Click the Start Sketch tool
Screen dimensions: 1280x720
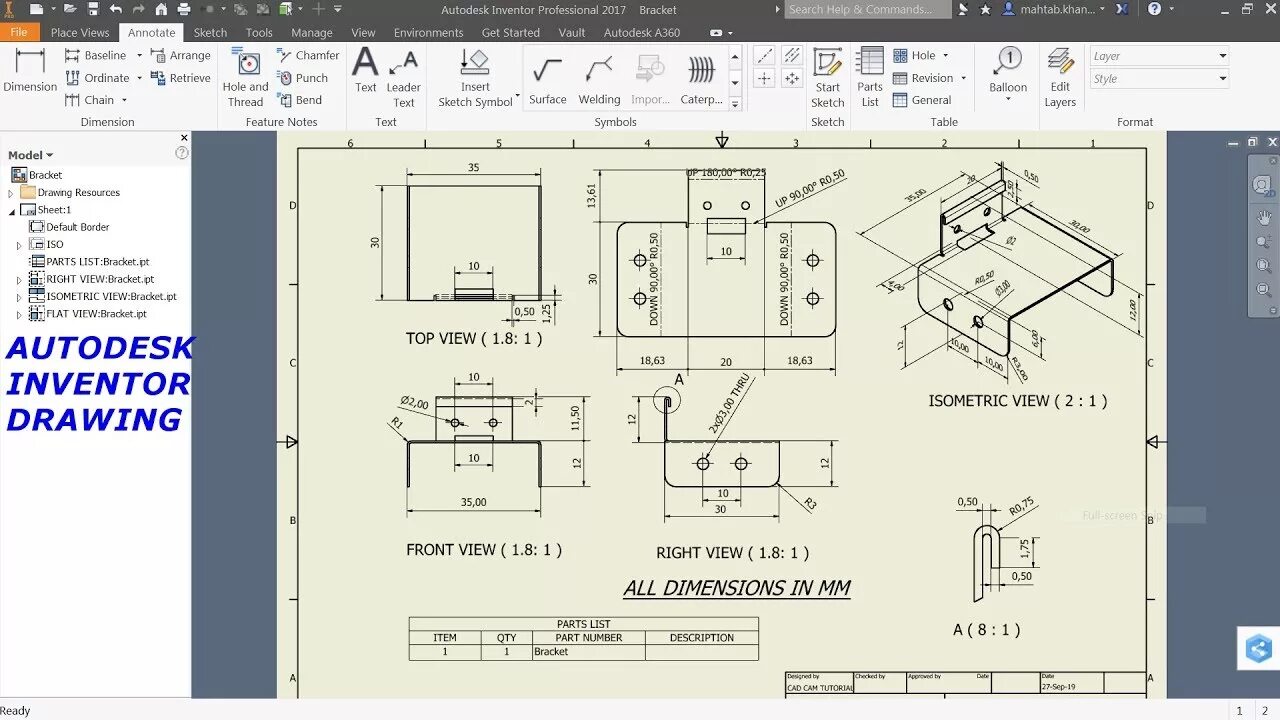pyautogui.click(x=827, y=78)
